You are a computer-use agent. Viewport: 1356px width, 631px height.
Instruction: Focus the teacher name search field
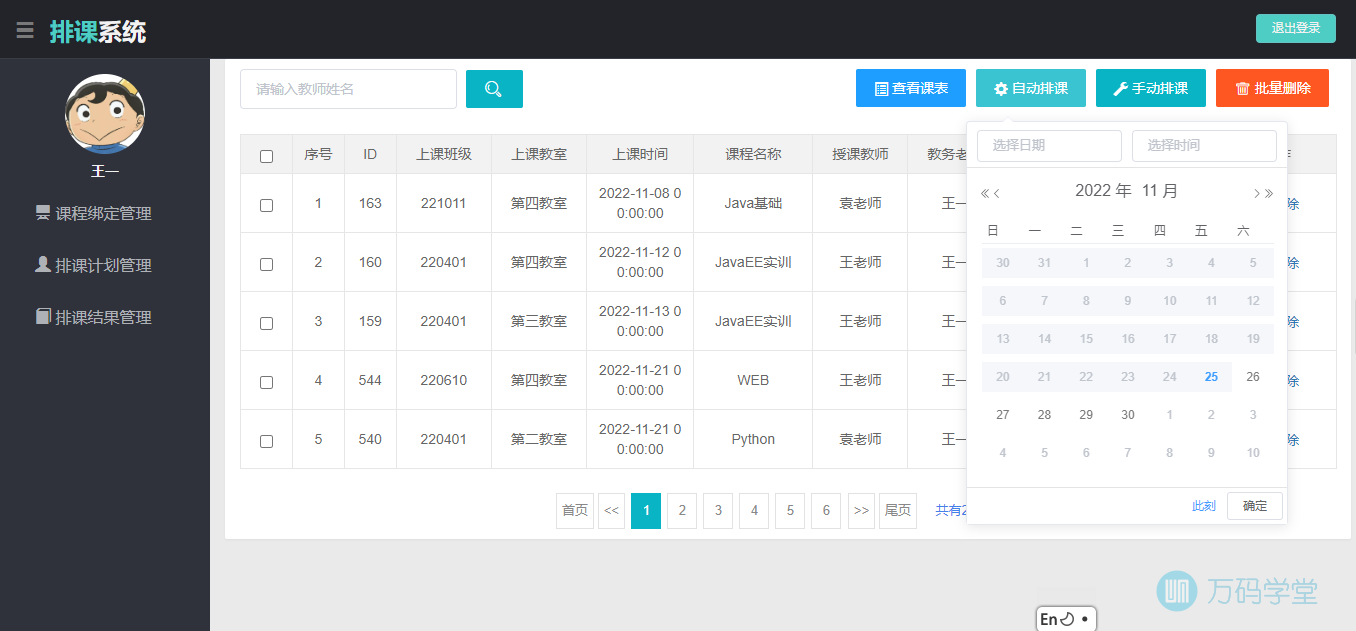point(348,89)
